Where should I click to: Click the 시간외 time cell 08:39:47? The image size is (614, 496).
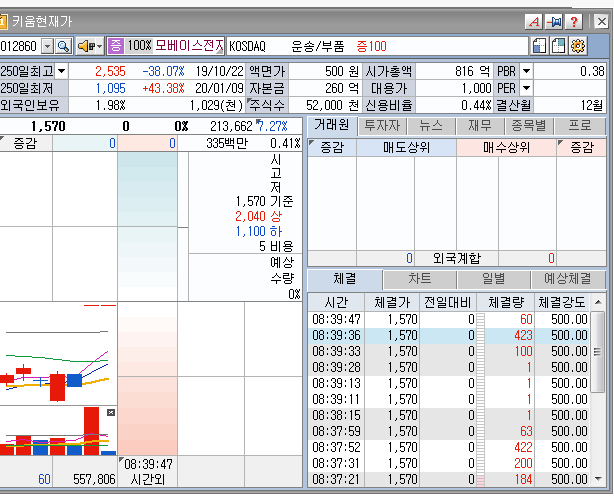(x=148, y=464)
